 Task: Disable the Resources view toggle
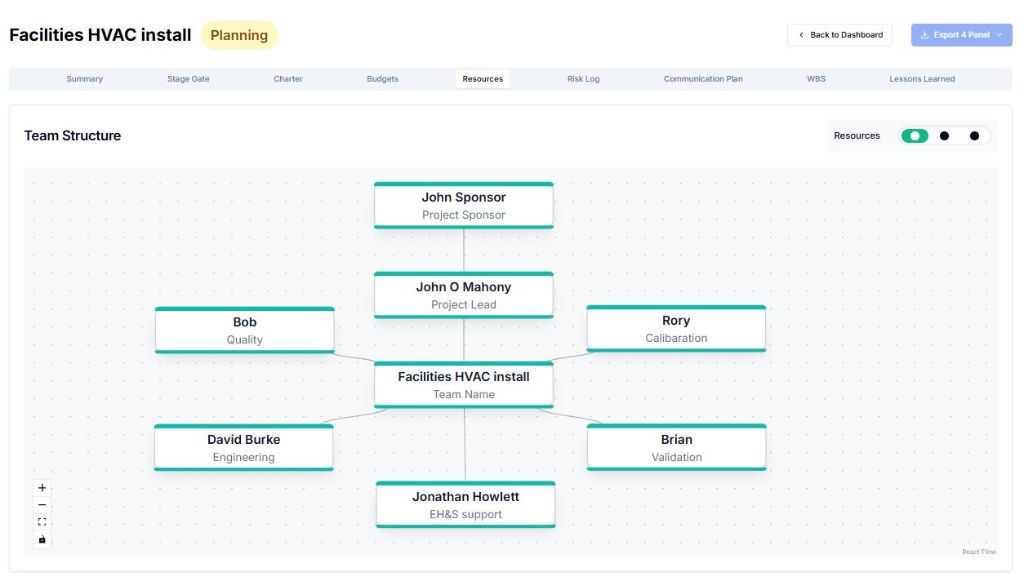tap(915, 135)
